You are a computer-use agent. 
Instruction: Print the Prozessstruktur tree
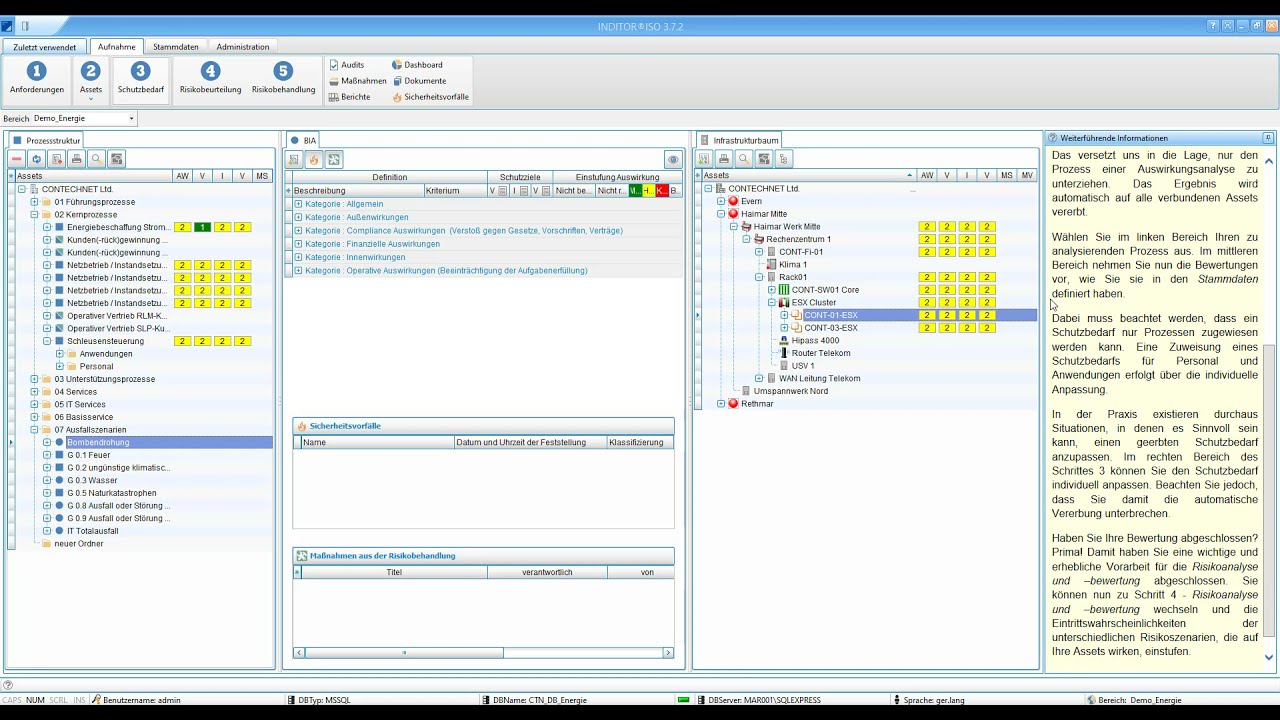tap(77, 159)
